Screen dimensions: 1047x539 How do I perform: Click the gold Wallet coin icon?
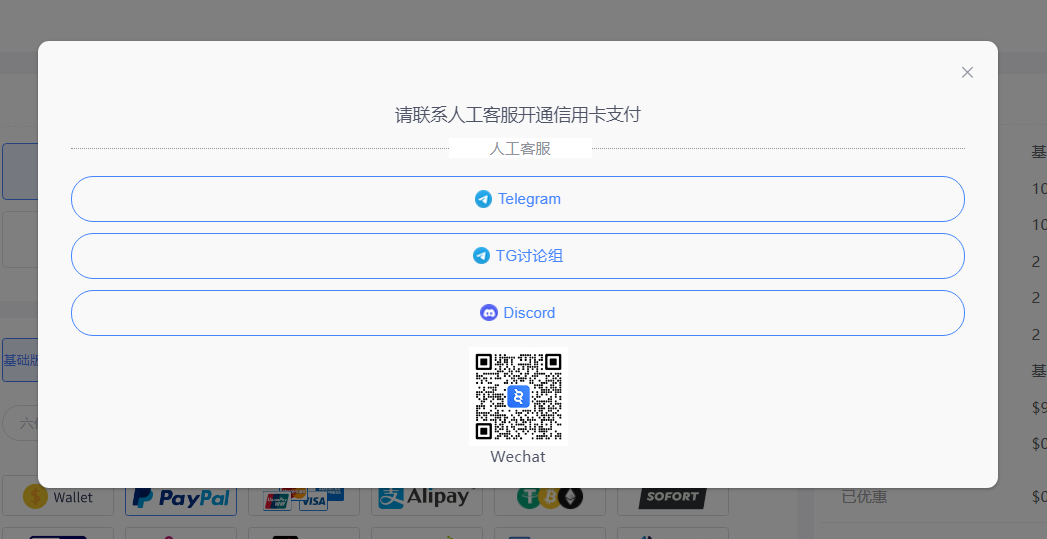(36, 496)
